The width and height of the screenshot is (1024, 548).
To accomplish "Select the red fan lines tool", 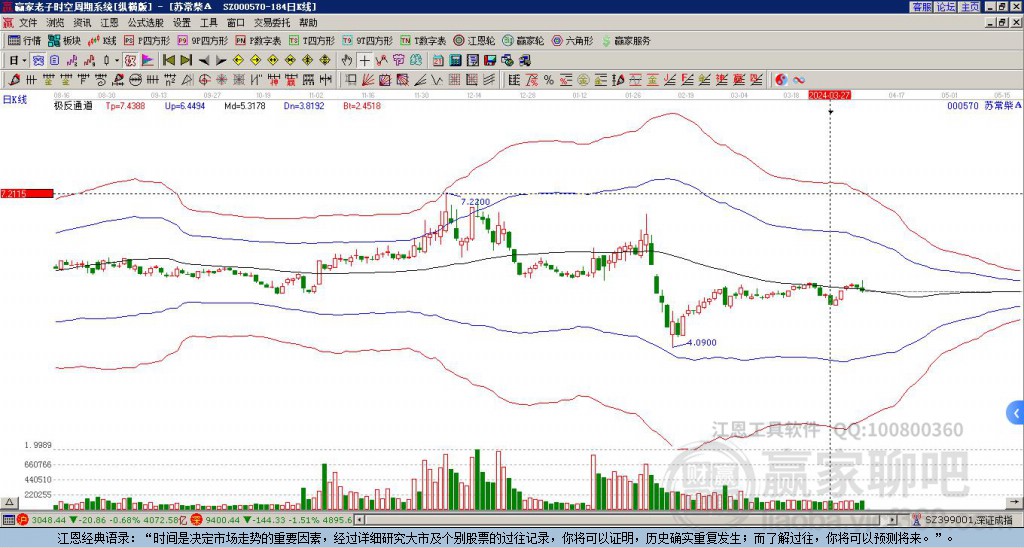I will 368,80.
